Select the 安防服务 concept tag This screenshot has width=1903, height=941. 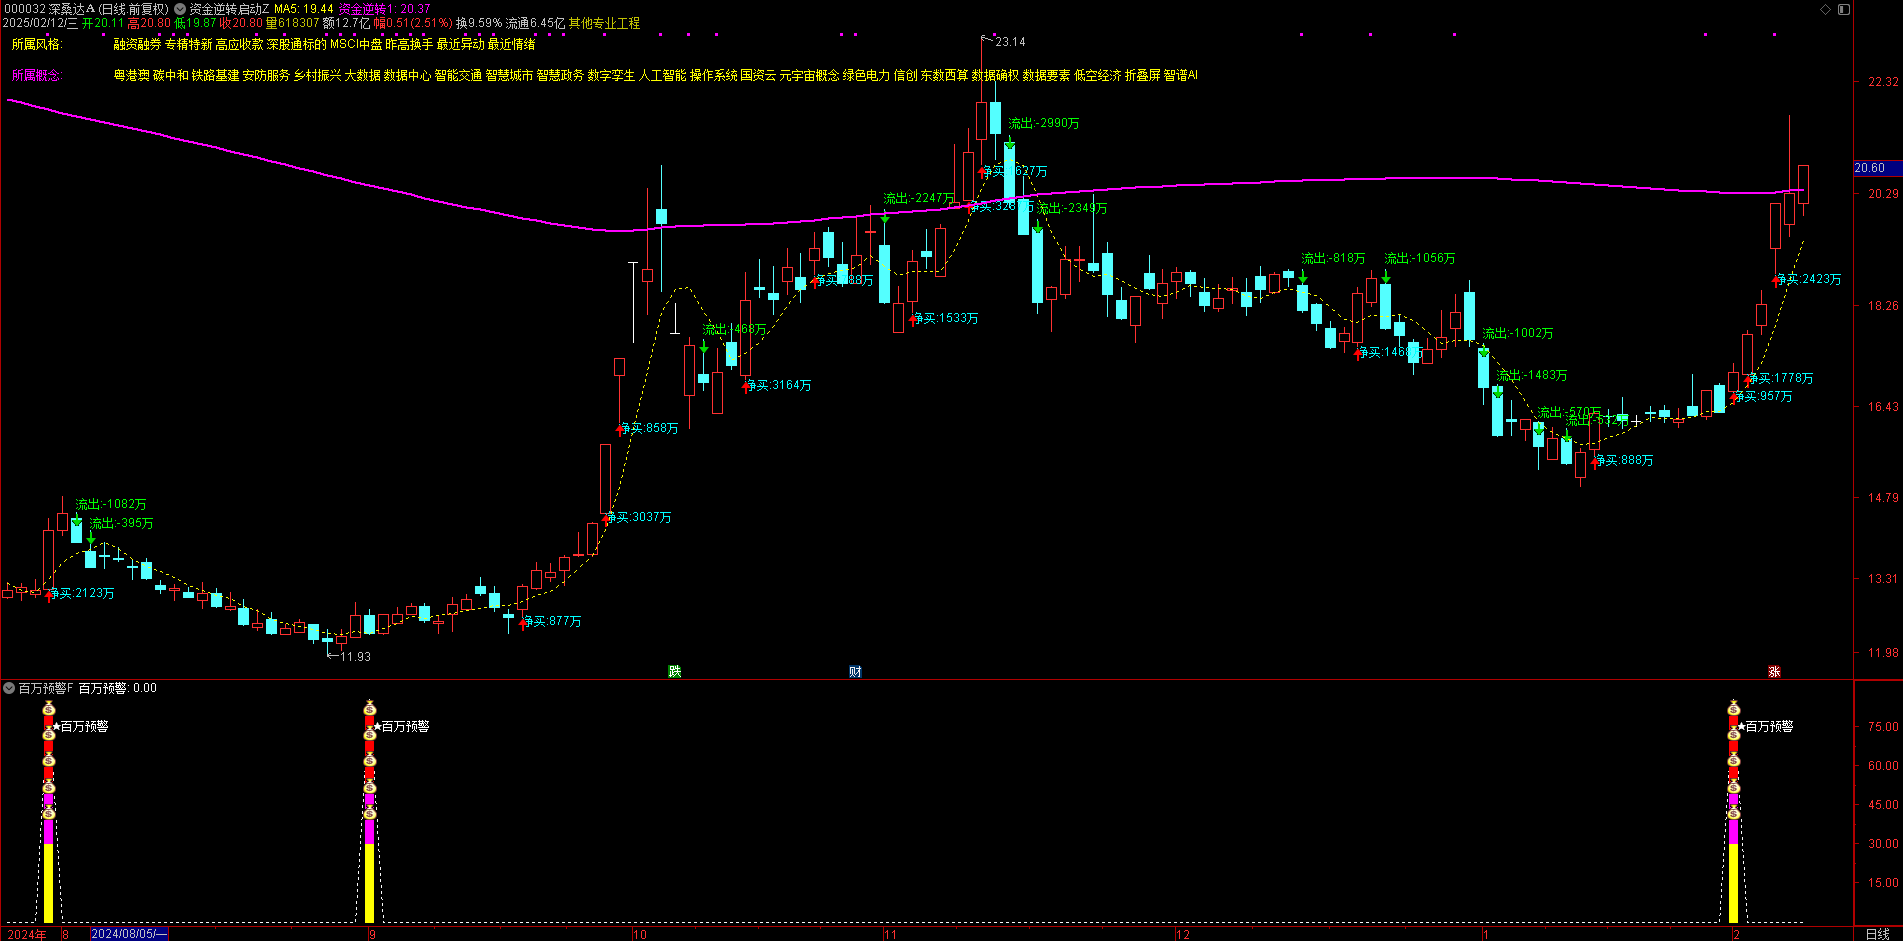[x=266, y=75]
